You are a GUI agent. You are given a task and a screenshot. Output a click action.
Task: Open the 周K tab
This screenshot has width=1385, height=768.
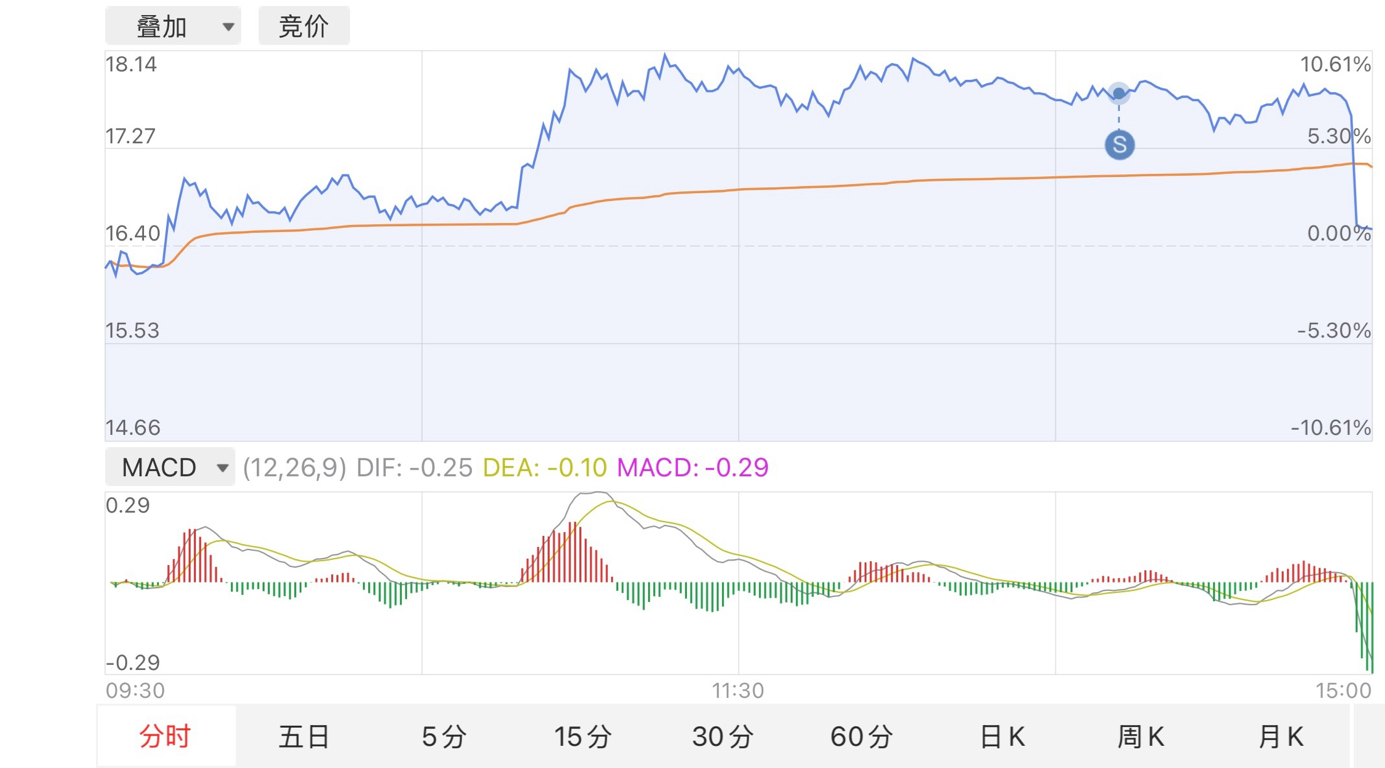tap(1140, 737)
